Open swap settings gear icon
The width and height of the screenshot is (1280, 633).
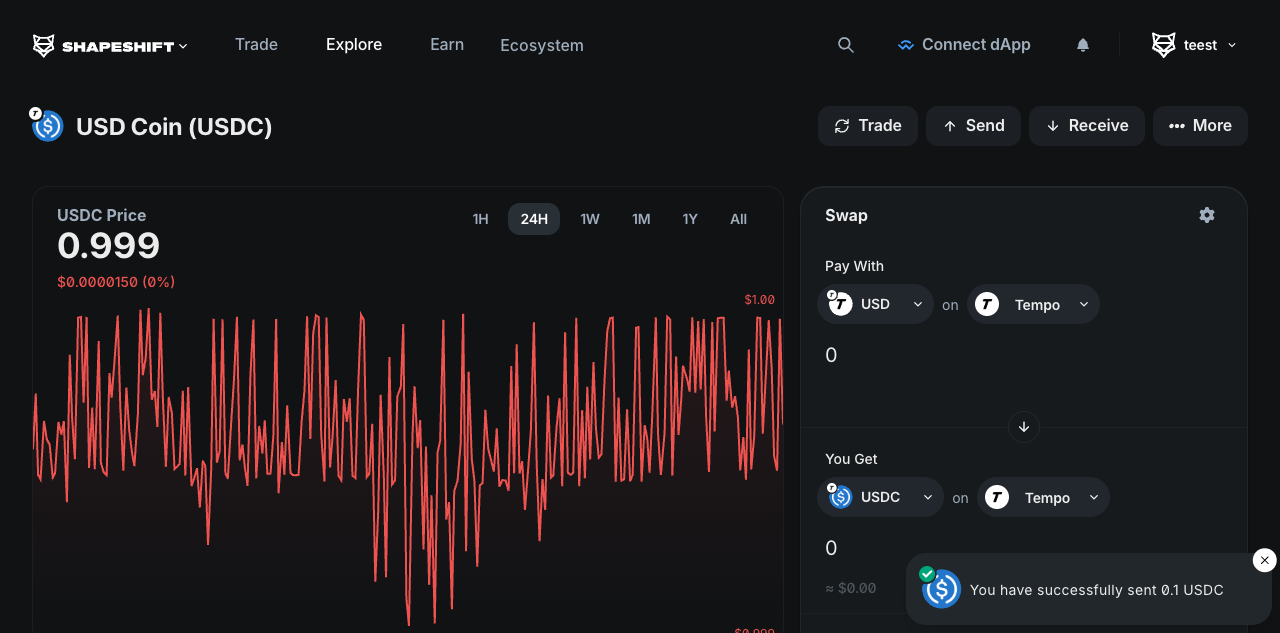click(1207, 215)
